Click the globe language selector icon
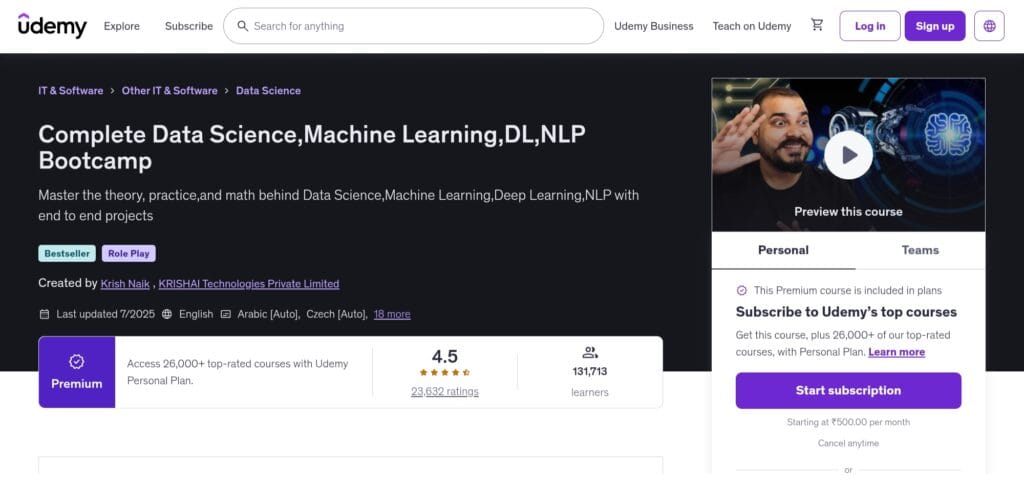Screen dimensions: 1024x481 (x=989, y=26)
